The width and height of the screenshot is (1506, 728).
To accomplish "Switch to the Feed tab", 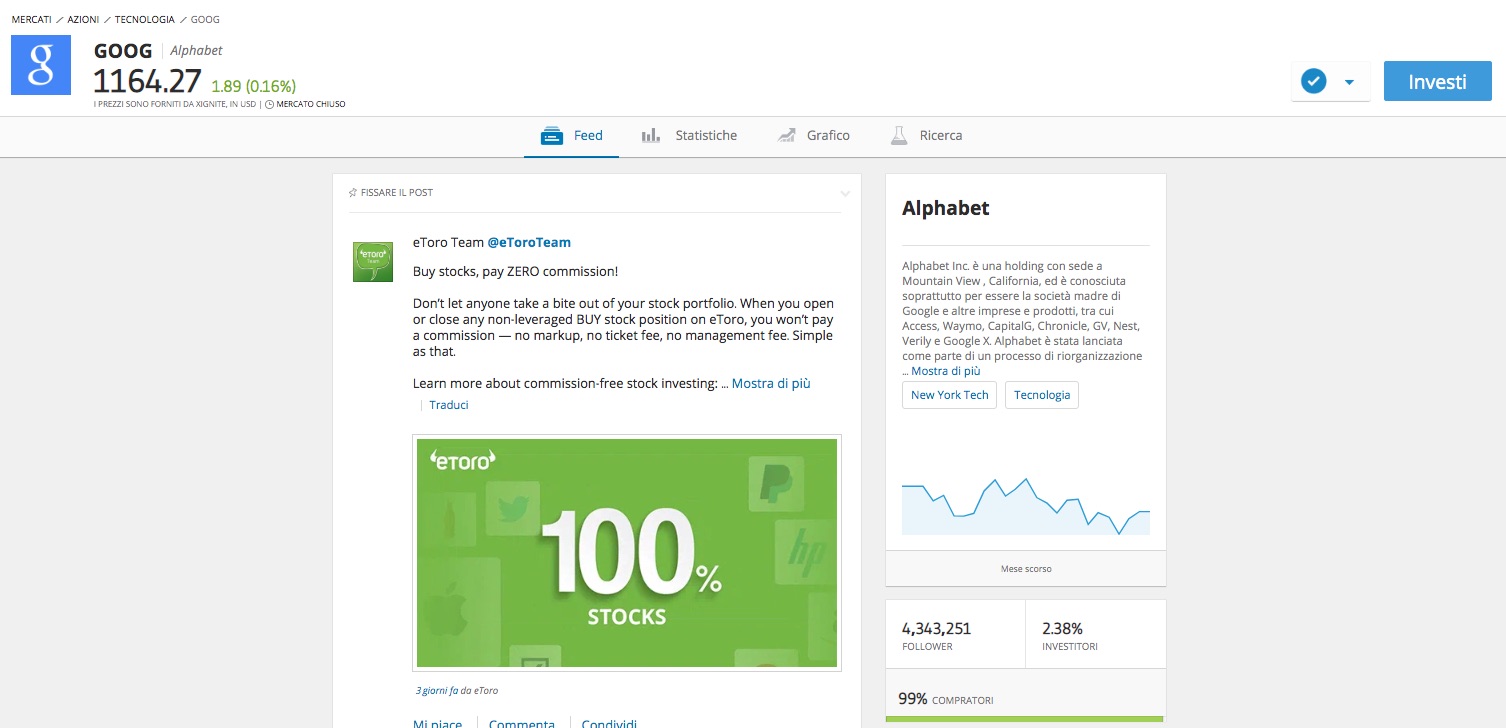I will pyautogui.click(x=572, y=136).
